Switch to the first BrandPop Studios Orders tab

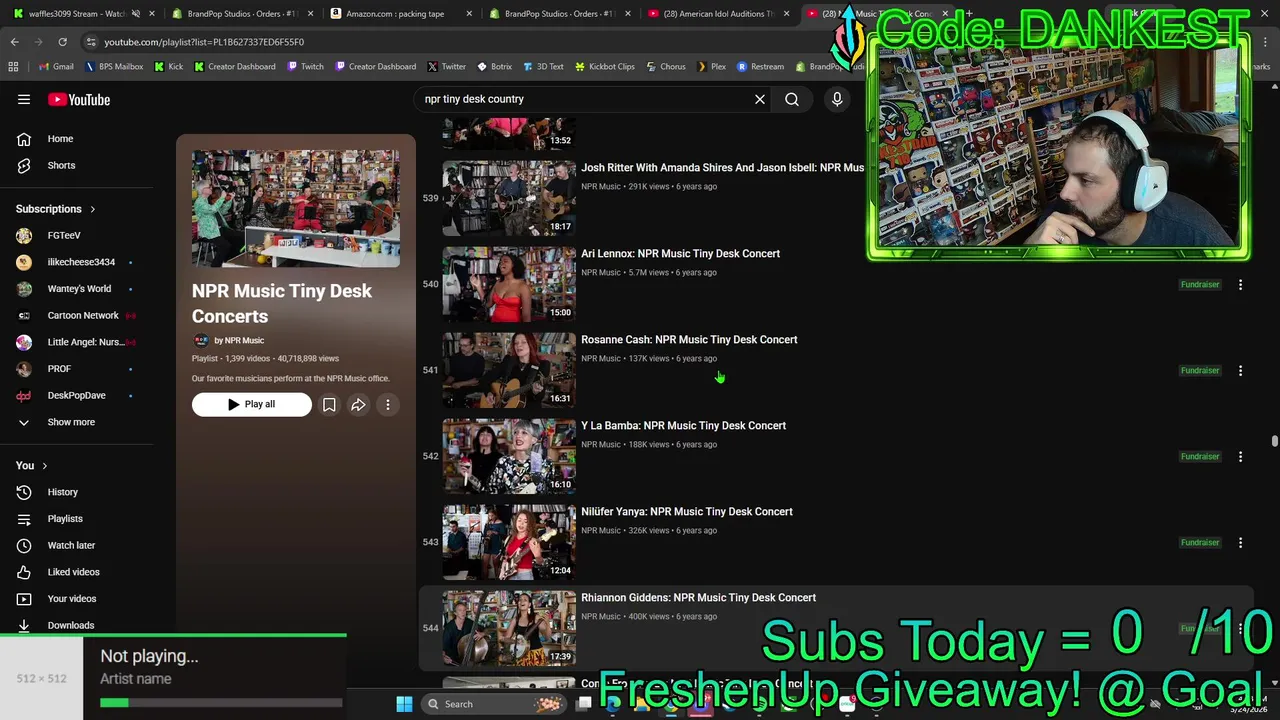tap(235, 14)
